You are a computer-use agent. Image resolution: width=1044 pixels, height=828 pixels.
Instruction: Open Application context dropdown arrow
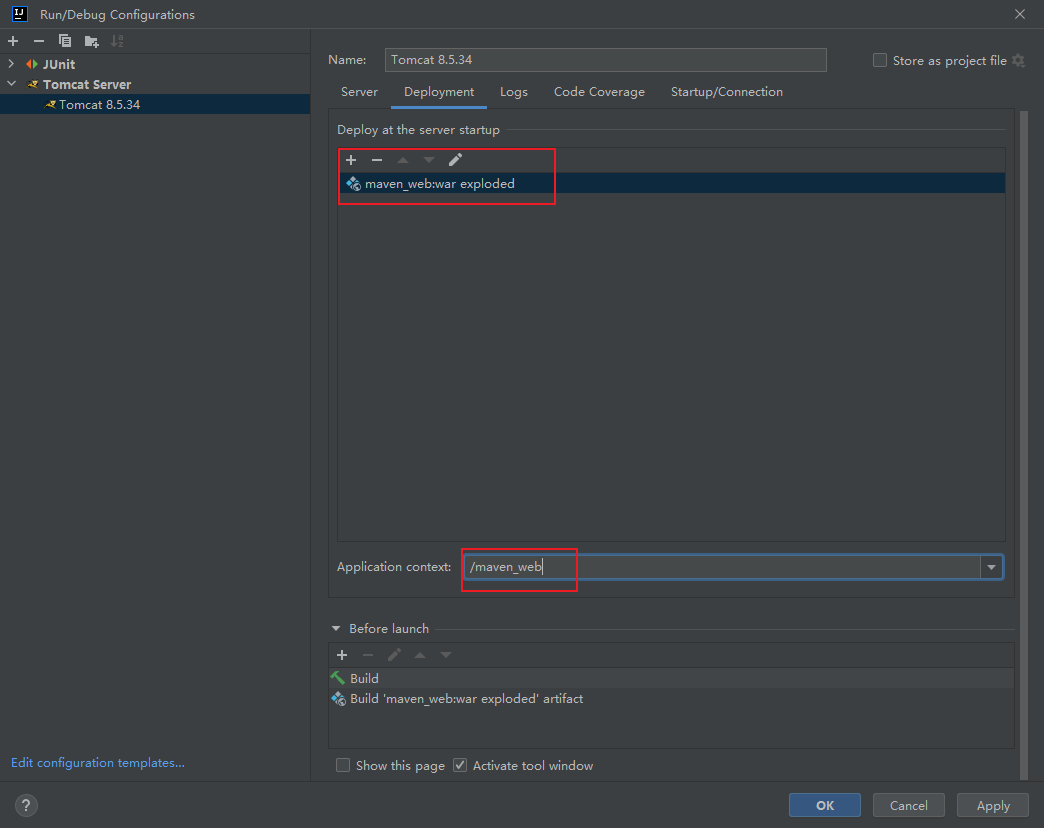tap(991, 567)
